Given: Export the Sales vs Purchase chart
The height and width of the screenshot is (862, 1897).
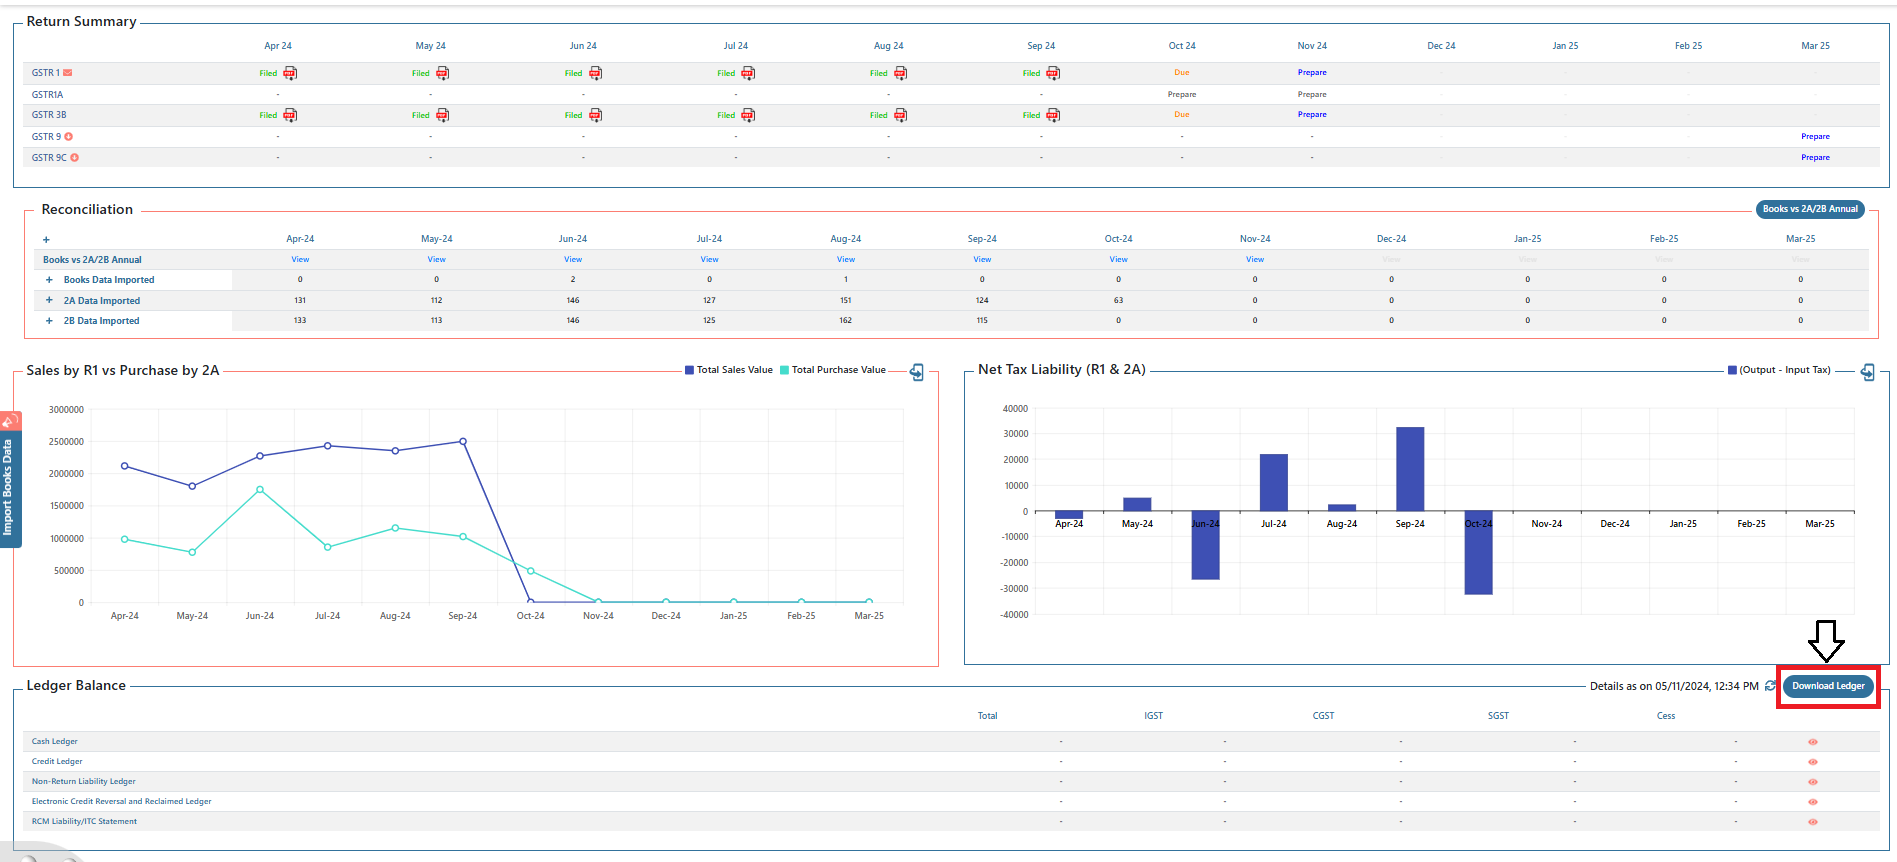Looking at the screenshot, I should tap(917, 372).
